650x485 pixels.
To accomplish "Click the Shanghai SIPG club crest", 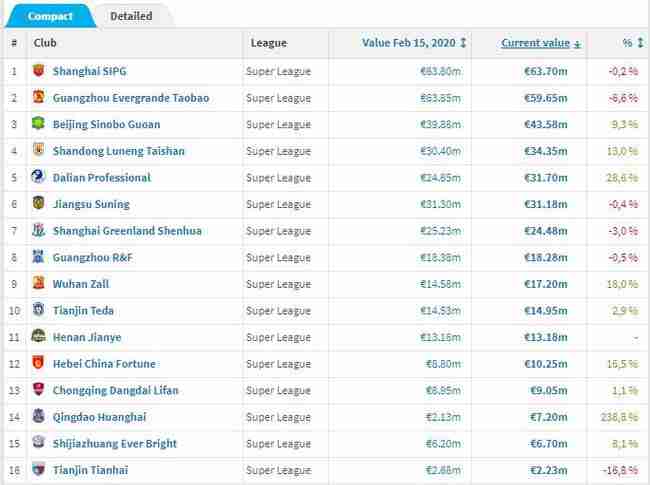I will tap(38, 70).
